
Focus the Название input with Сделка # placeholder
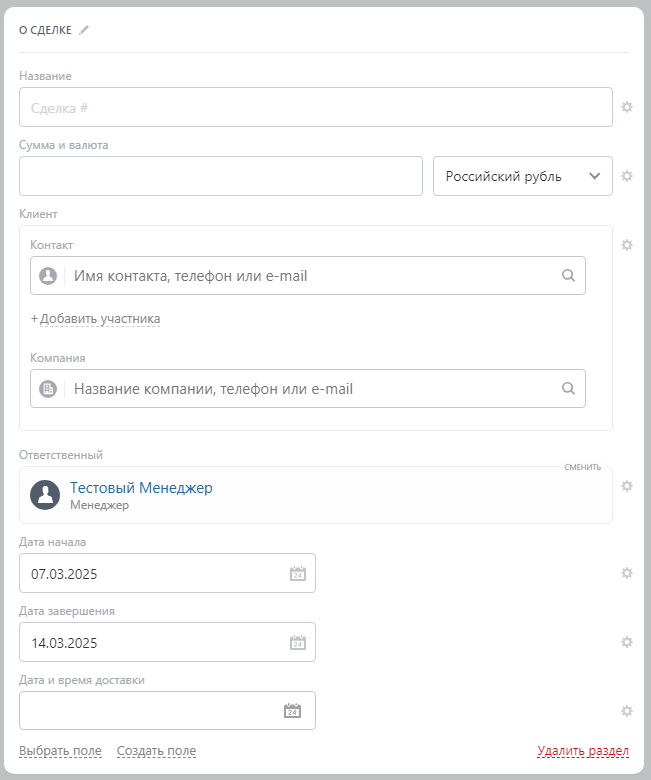(315, 107)
